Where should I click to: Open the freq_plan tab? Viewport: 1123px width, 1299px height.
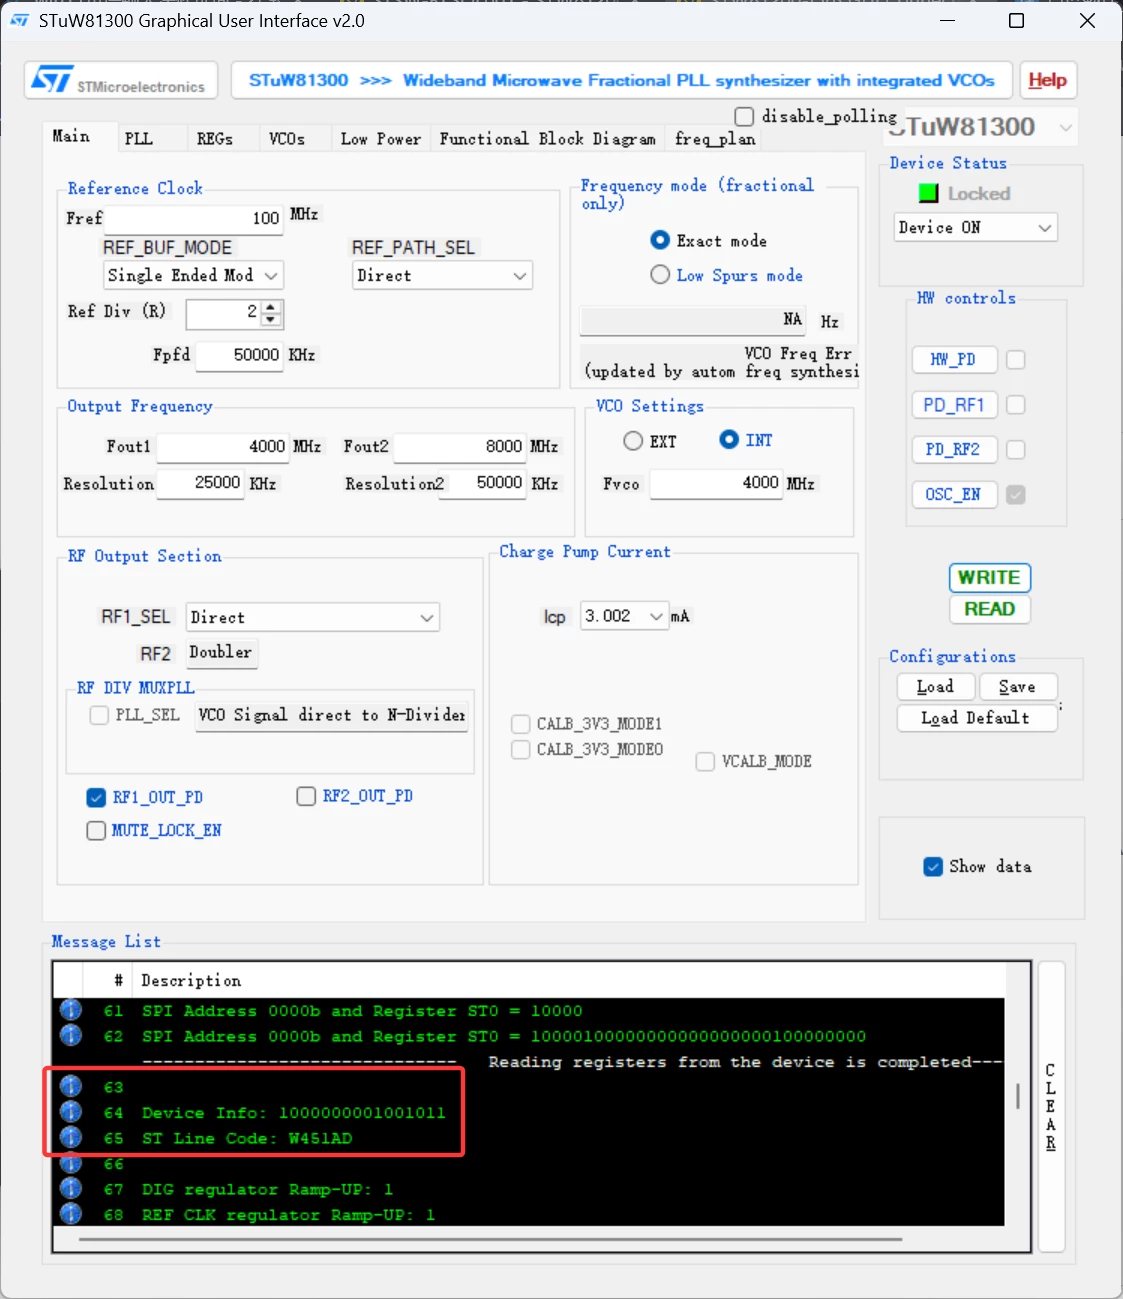[x=715, y=139]
